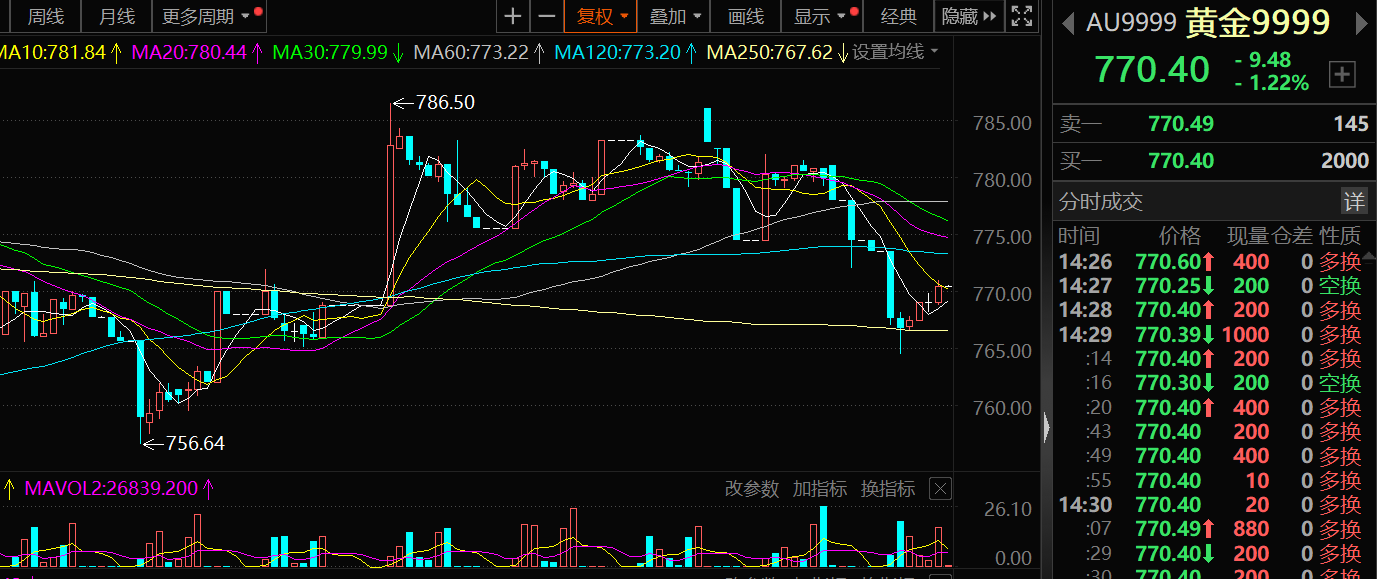This screenshot has height=579, width=1377.
Task: Zoom in chart with plus button
Action: point(512,16)
